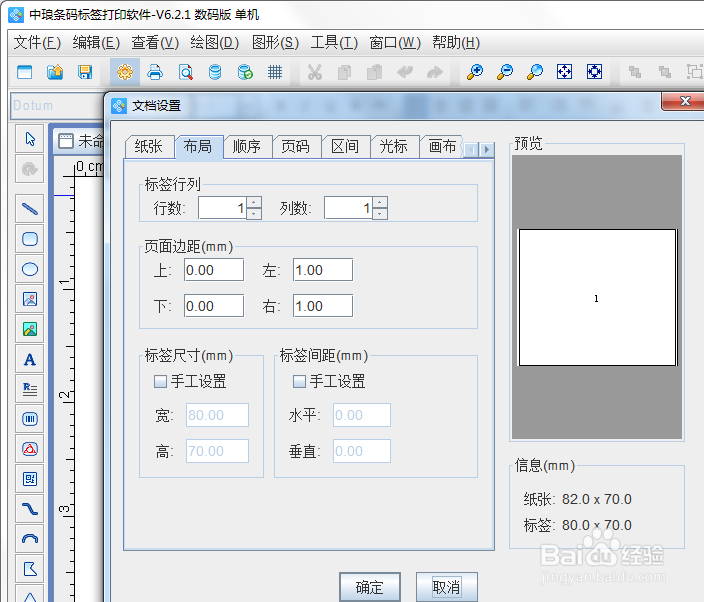Click the database settings cylinder icon
Image resolution: width=704 pixels, height=602 pixels.
coord(215,72)
